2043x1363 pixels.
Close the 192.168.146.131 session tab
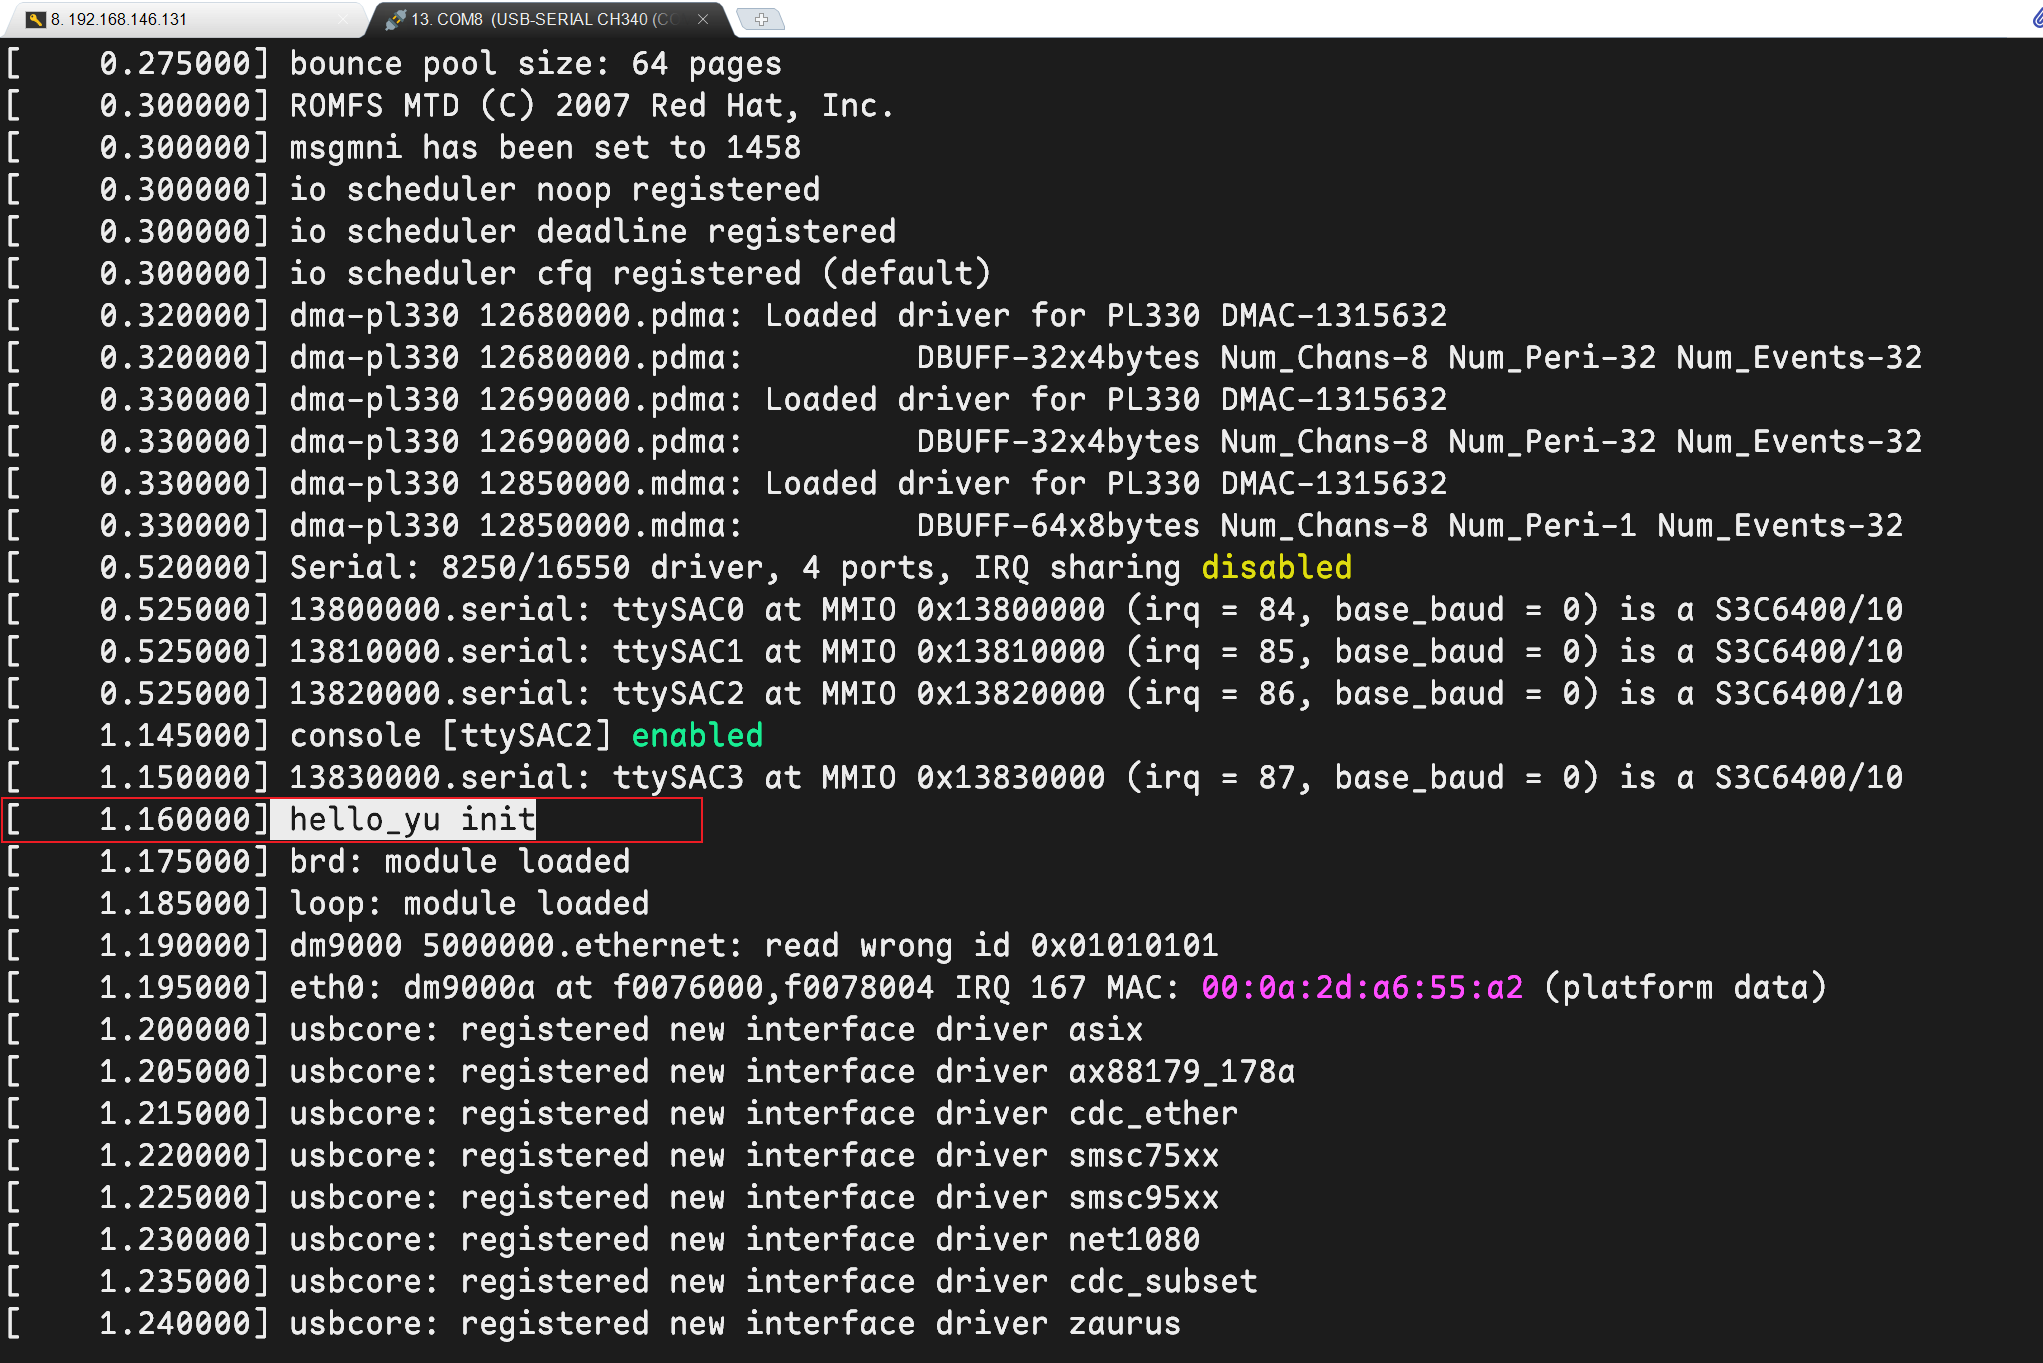coord(345,19)
